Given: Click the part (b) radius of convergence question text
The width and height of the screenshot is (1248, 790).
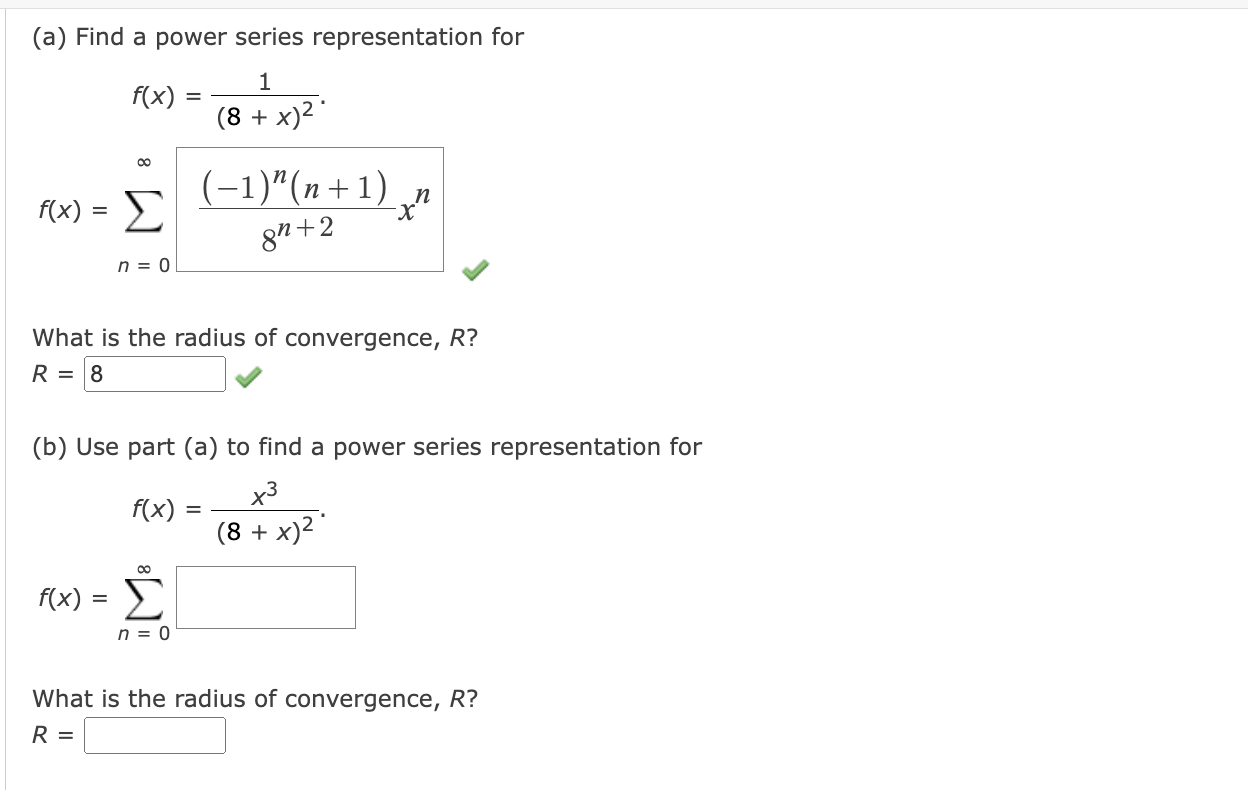Looking at the screenshot, I should click(253, 698).
